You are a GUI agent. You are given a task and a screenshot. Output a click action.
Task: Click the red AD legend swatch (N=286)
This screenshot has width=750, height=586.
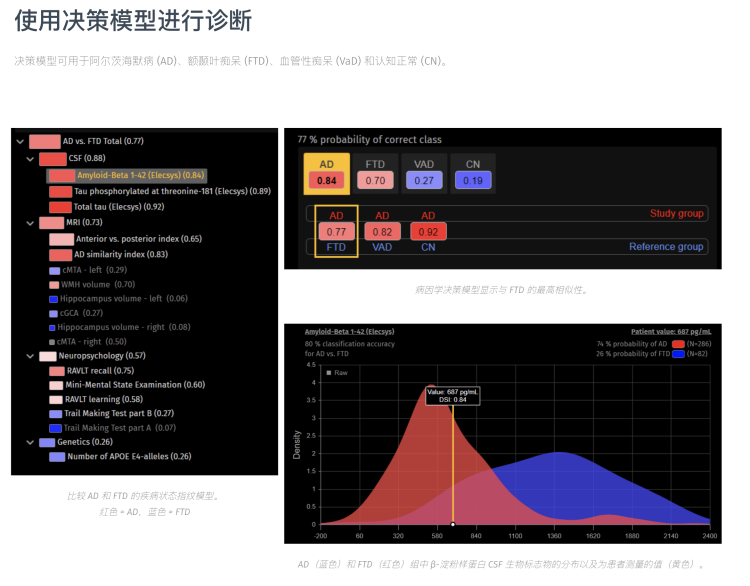[678, 344]
